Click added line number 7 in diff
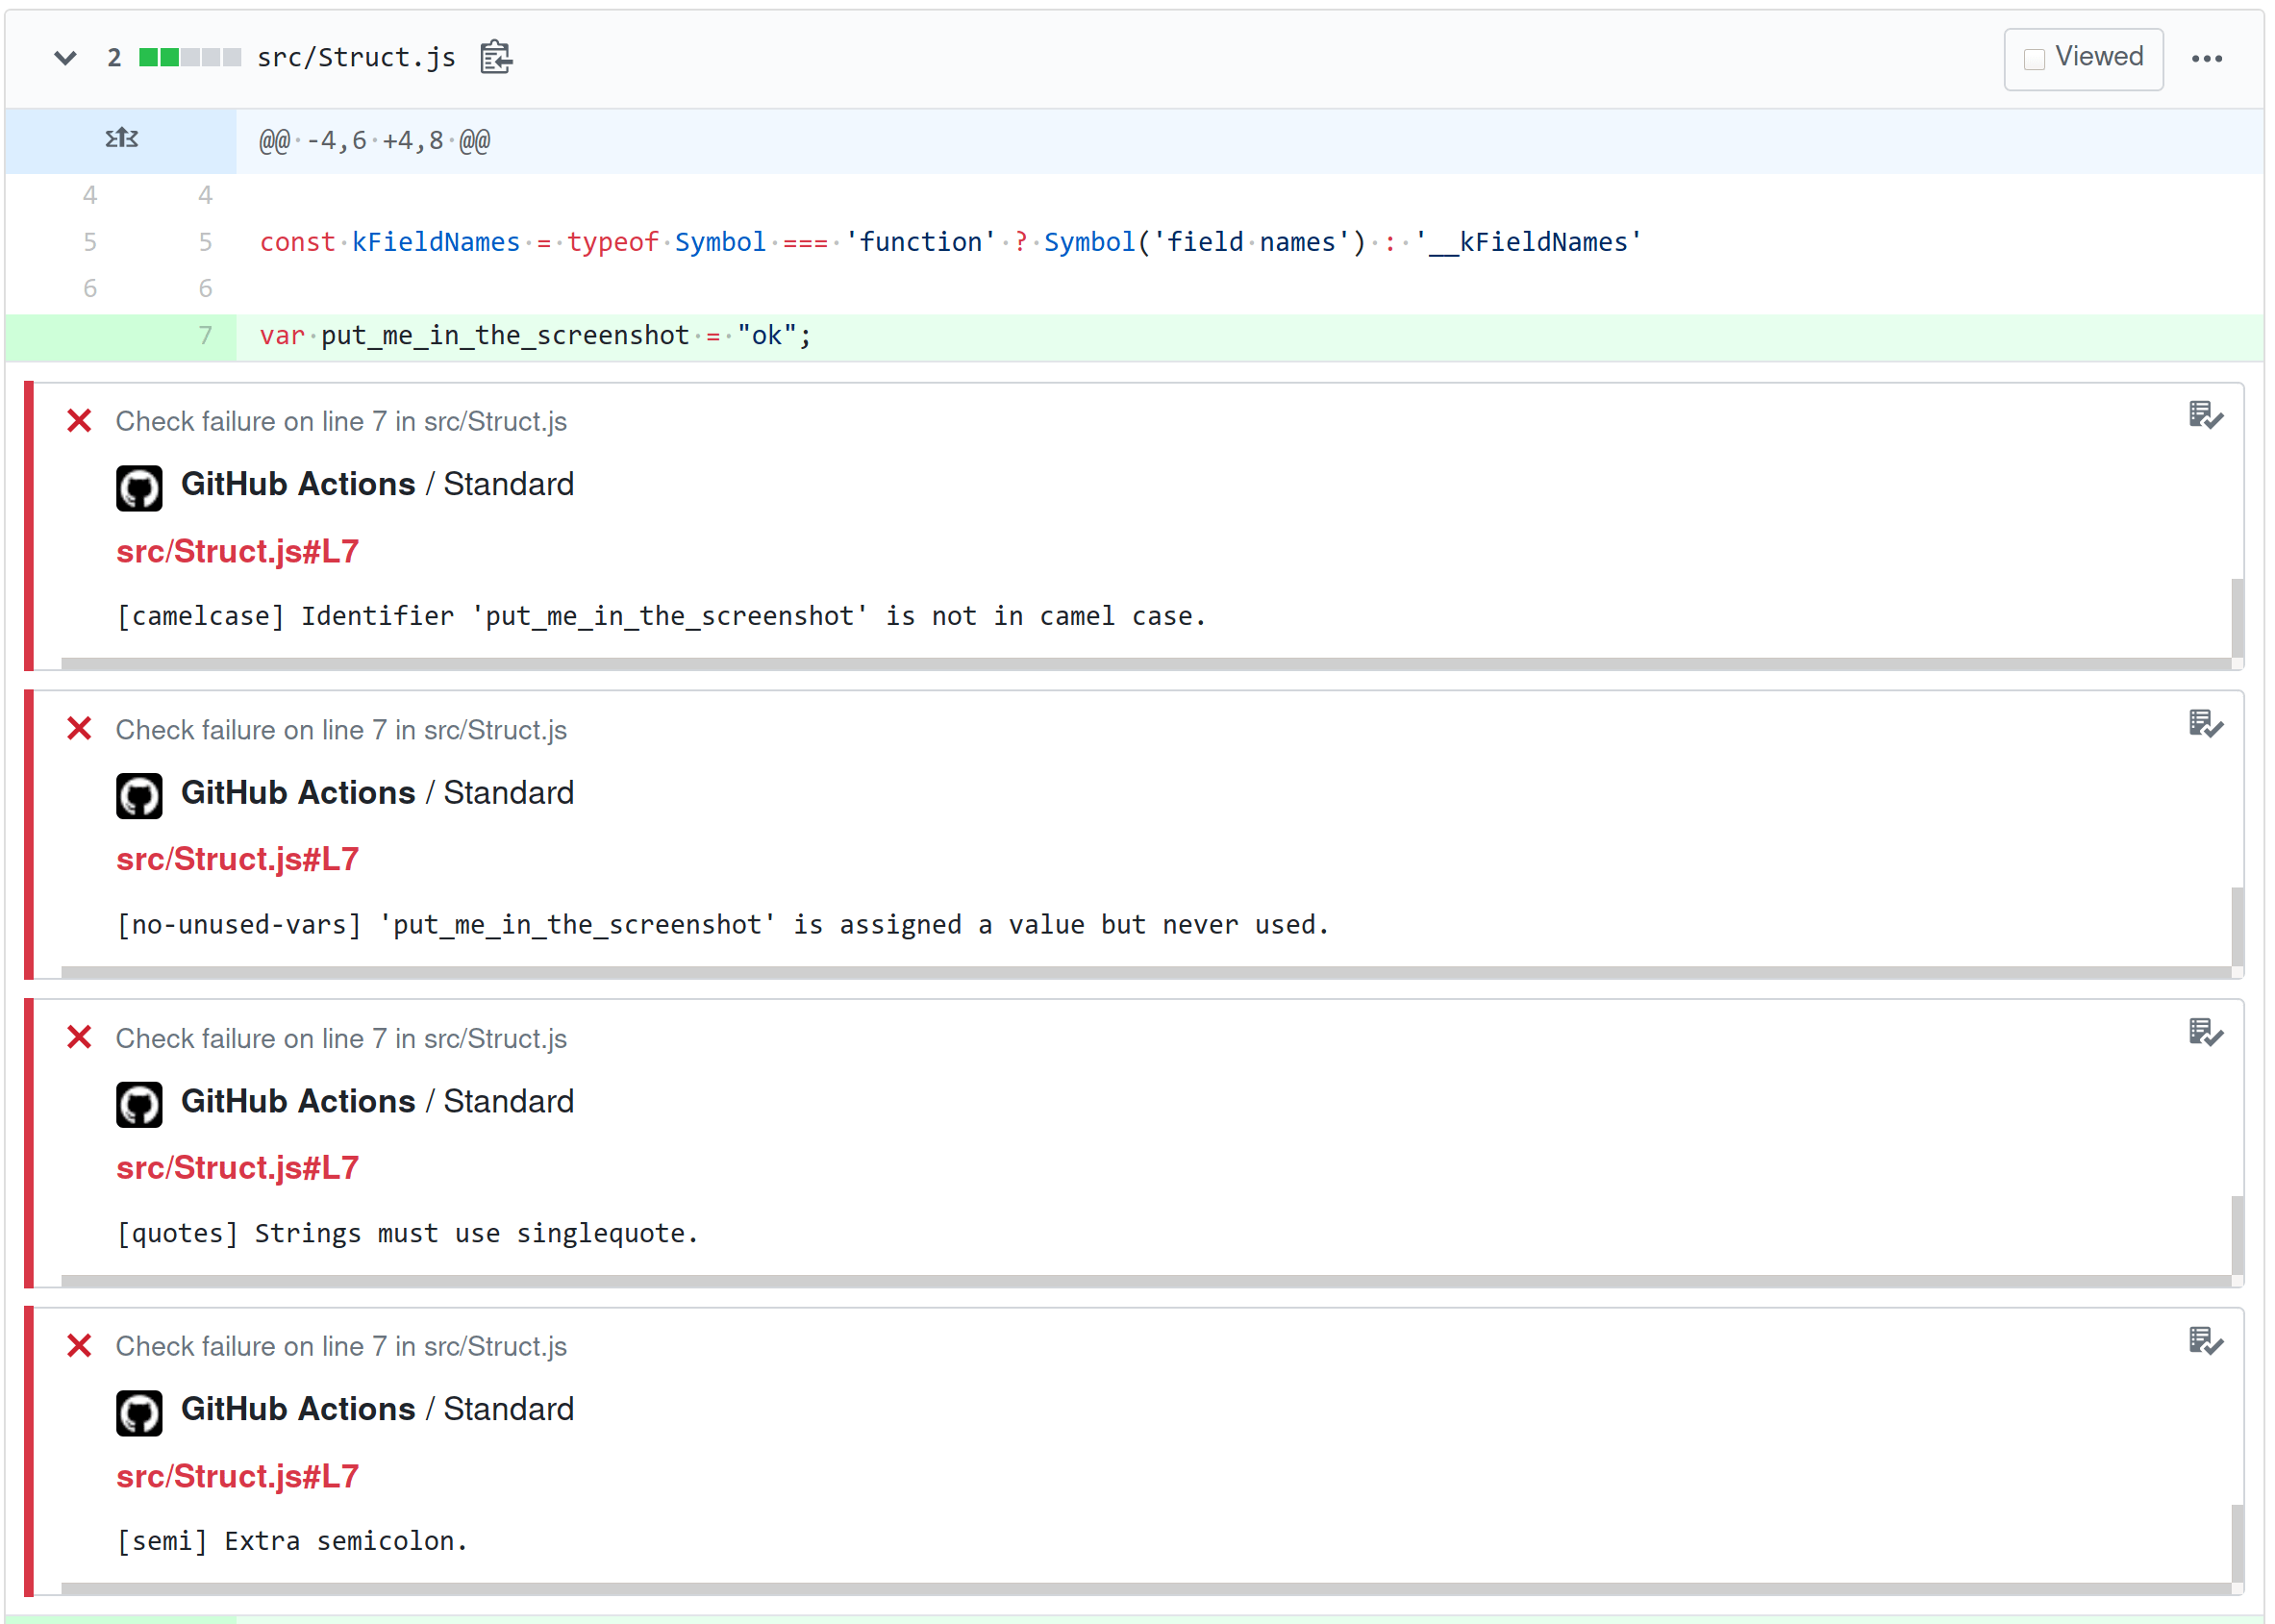2275x1624 pixels. [204, 336]
